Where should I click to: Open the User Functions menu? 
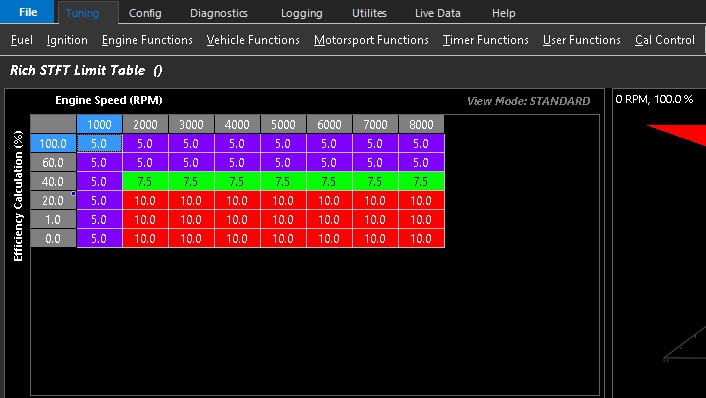582,40
